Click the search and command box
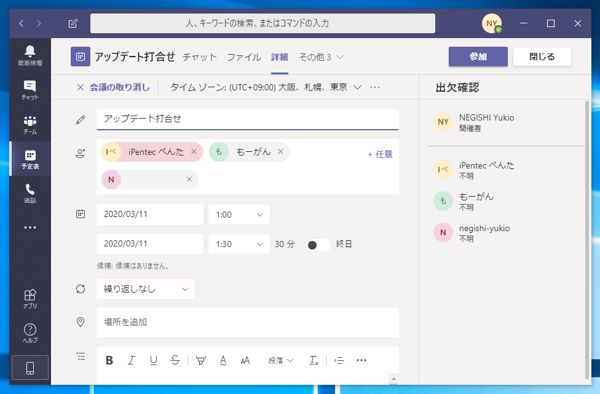Image resolution: width=600 pixels, height=394 pixels. tap(262, 23)
